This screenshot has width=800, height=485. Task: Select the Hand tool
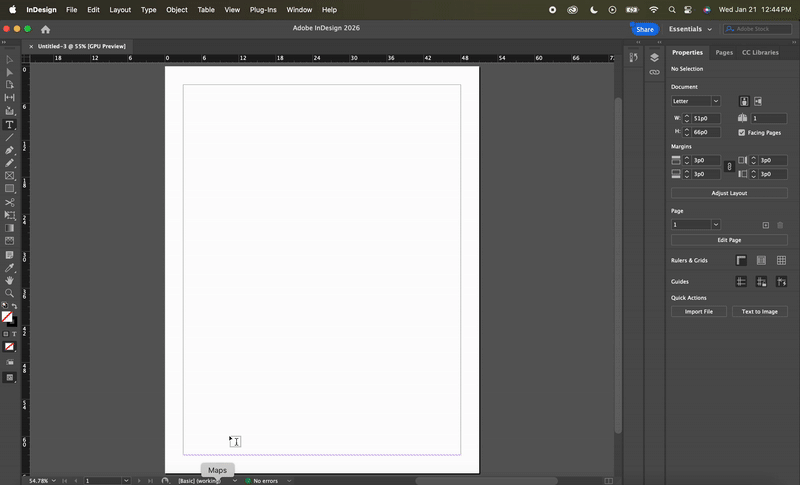(x=9, y=280)
